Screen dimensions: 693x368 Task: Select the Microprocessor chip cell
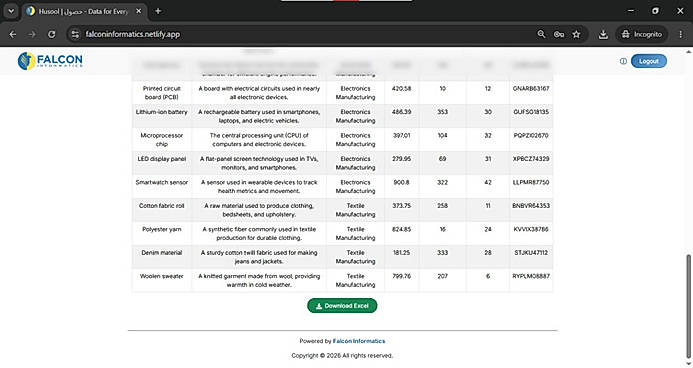162,139
